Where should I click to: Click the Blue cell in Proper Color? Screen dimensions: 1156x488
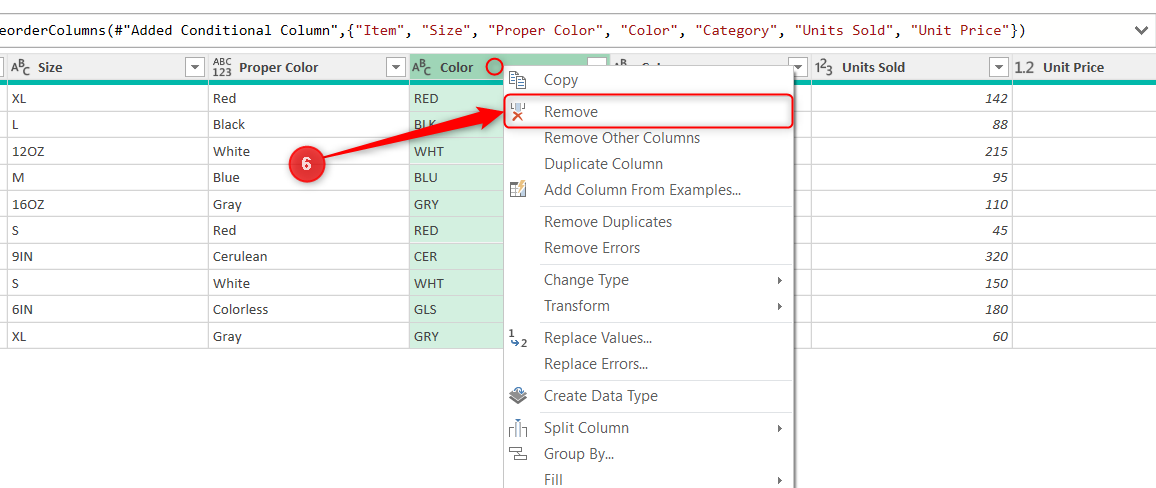tap(309, 178)
